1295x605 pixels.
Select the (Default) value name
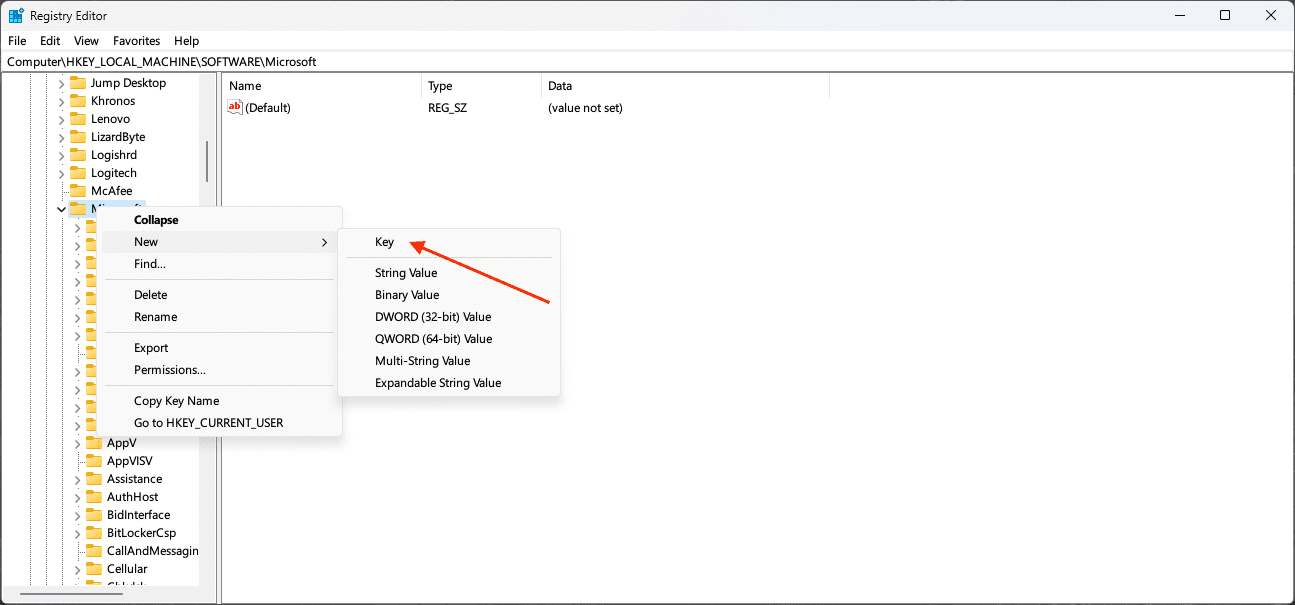point(268,108)
